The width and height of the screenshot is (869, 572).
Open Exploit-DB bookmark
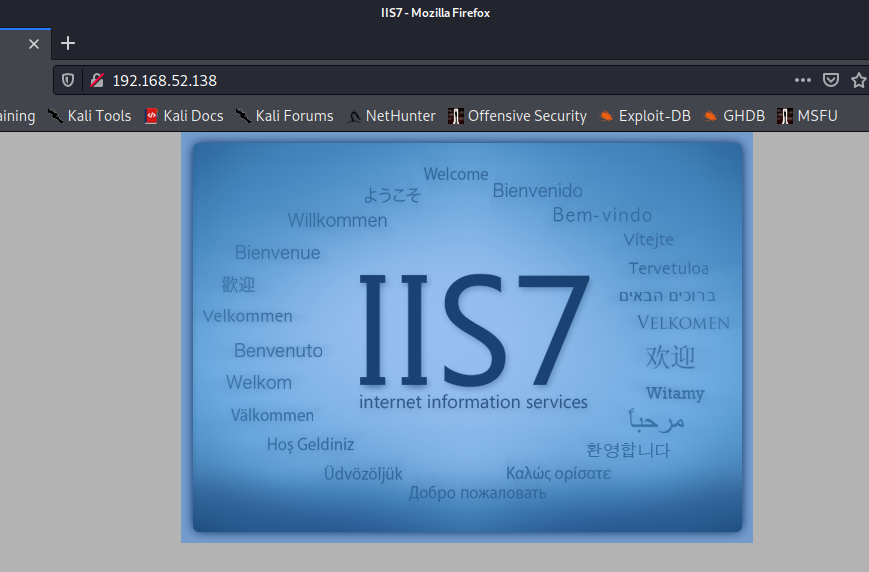tap(645, 116)
